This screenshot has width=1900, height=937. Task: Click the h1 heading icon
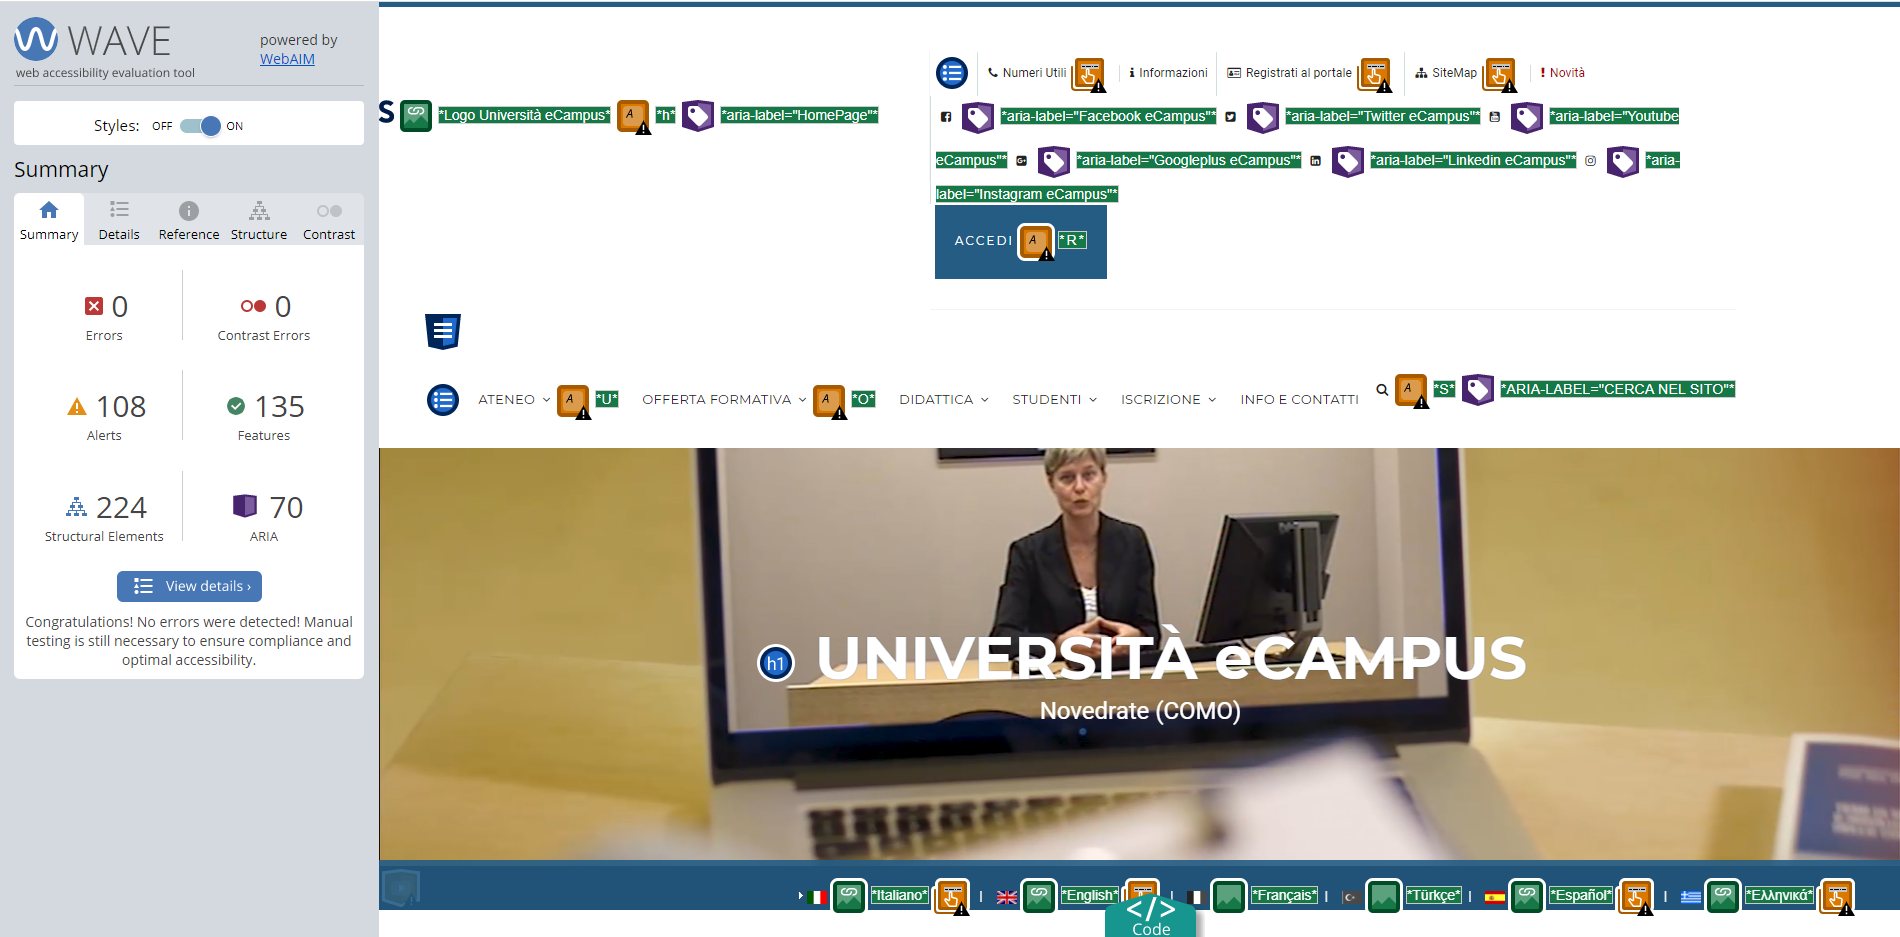tap(776, 663)
